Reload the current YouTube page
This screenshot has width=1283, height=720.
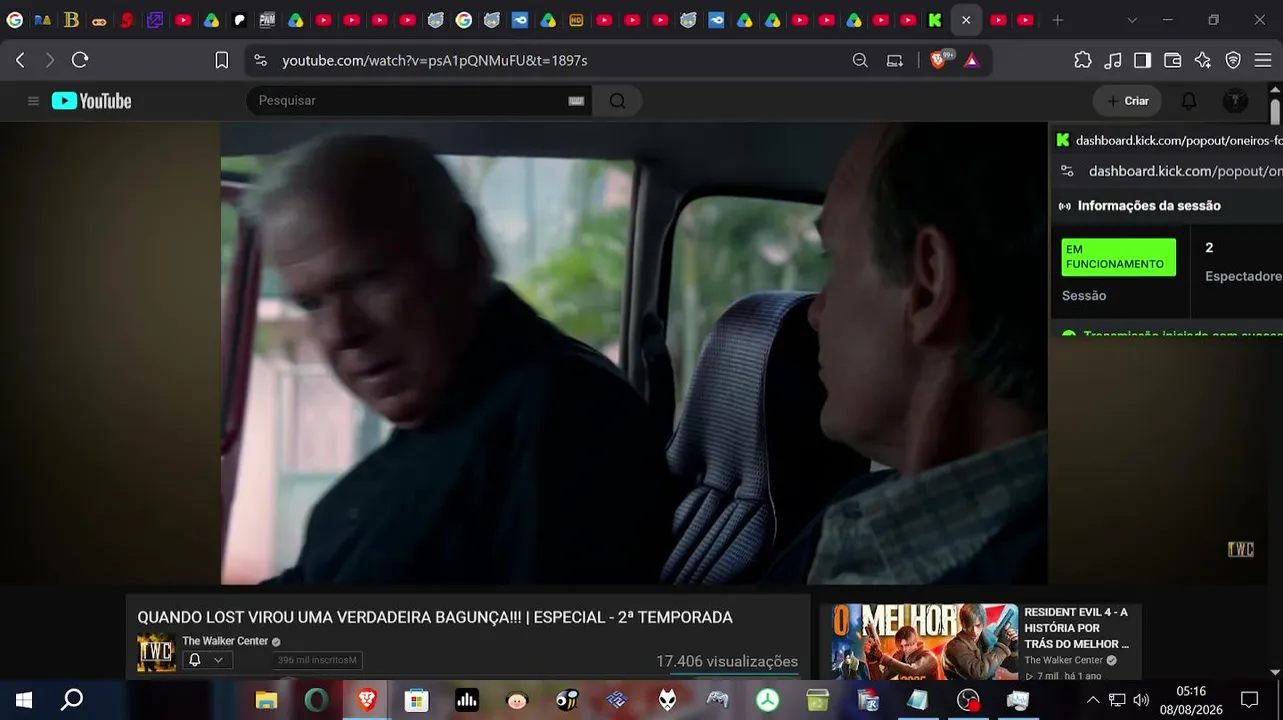(80, 60)
